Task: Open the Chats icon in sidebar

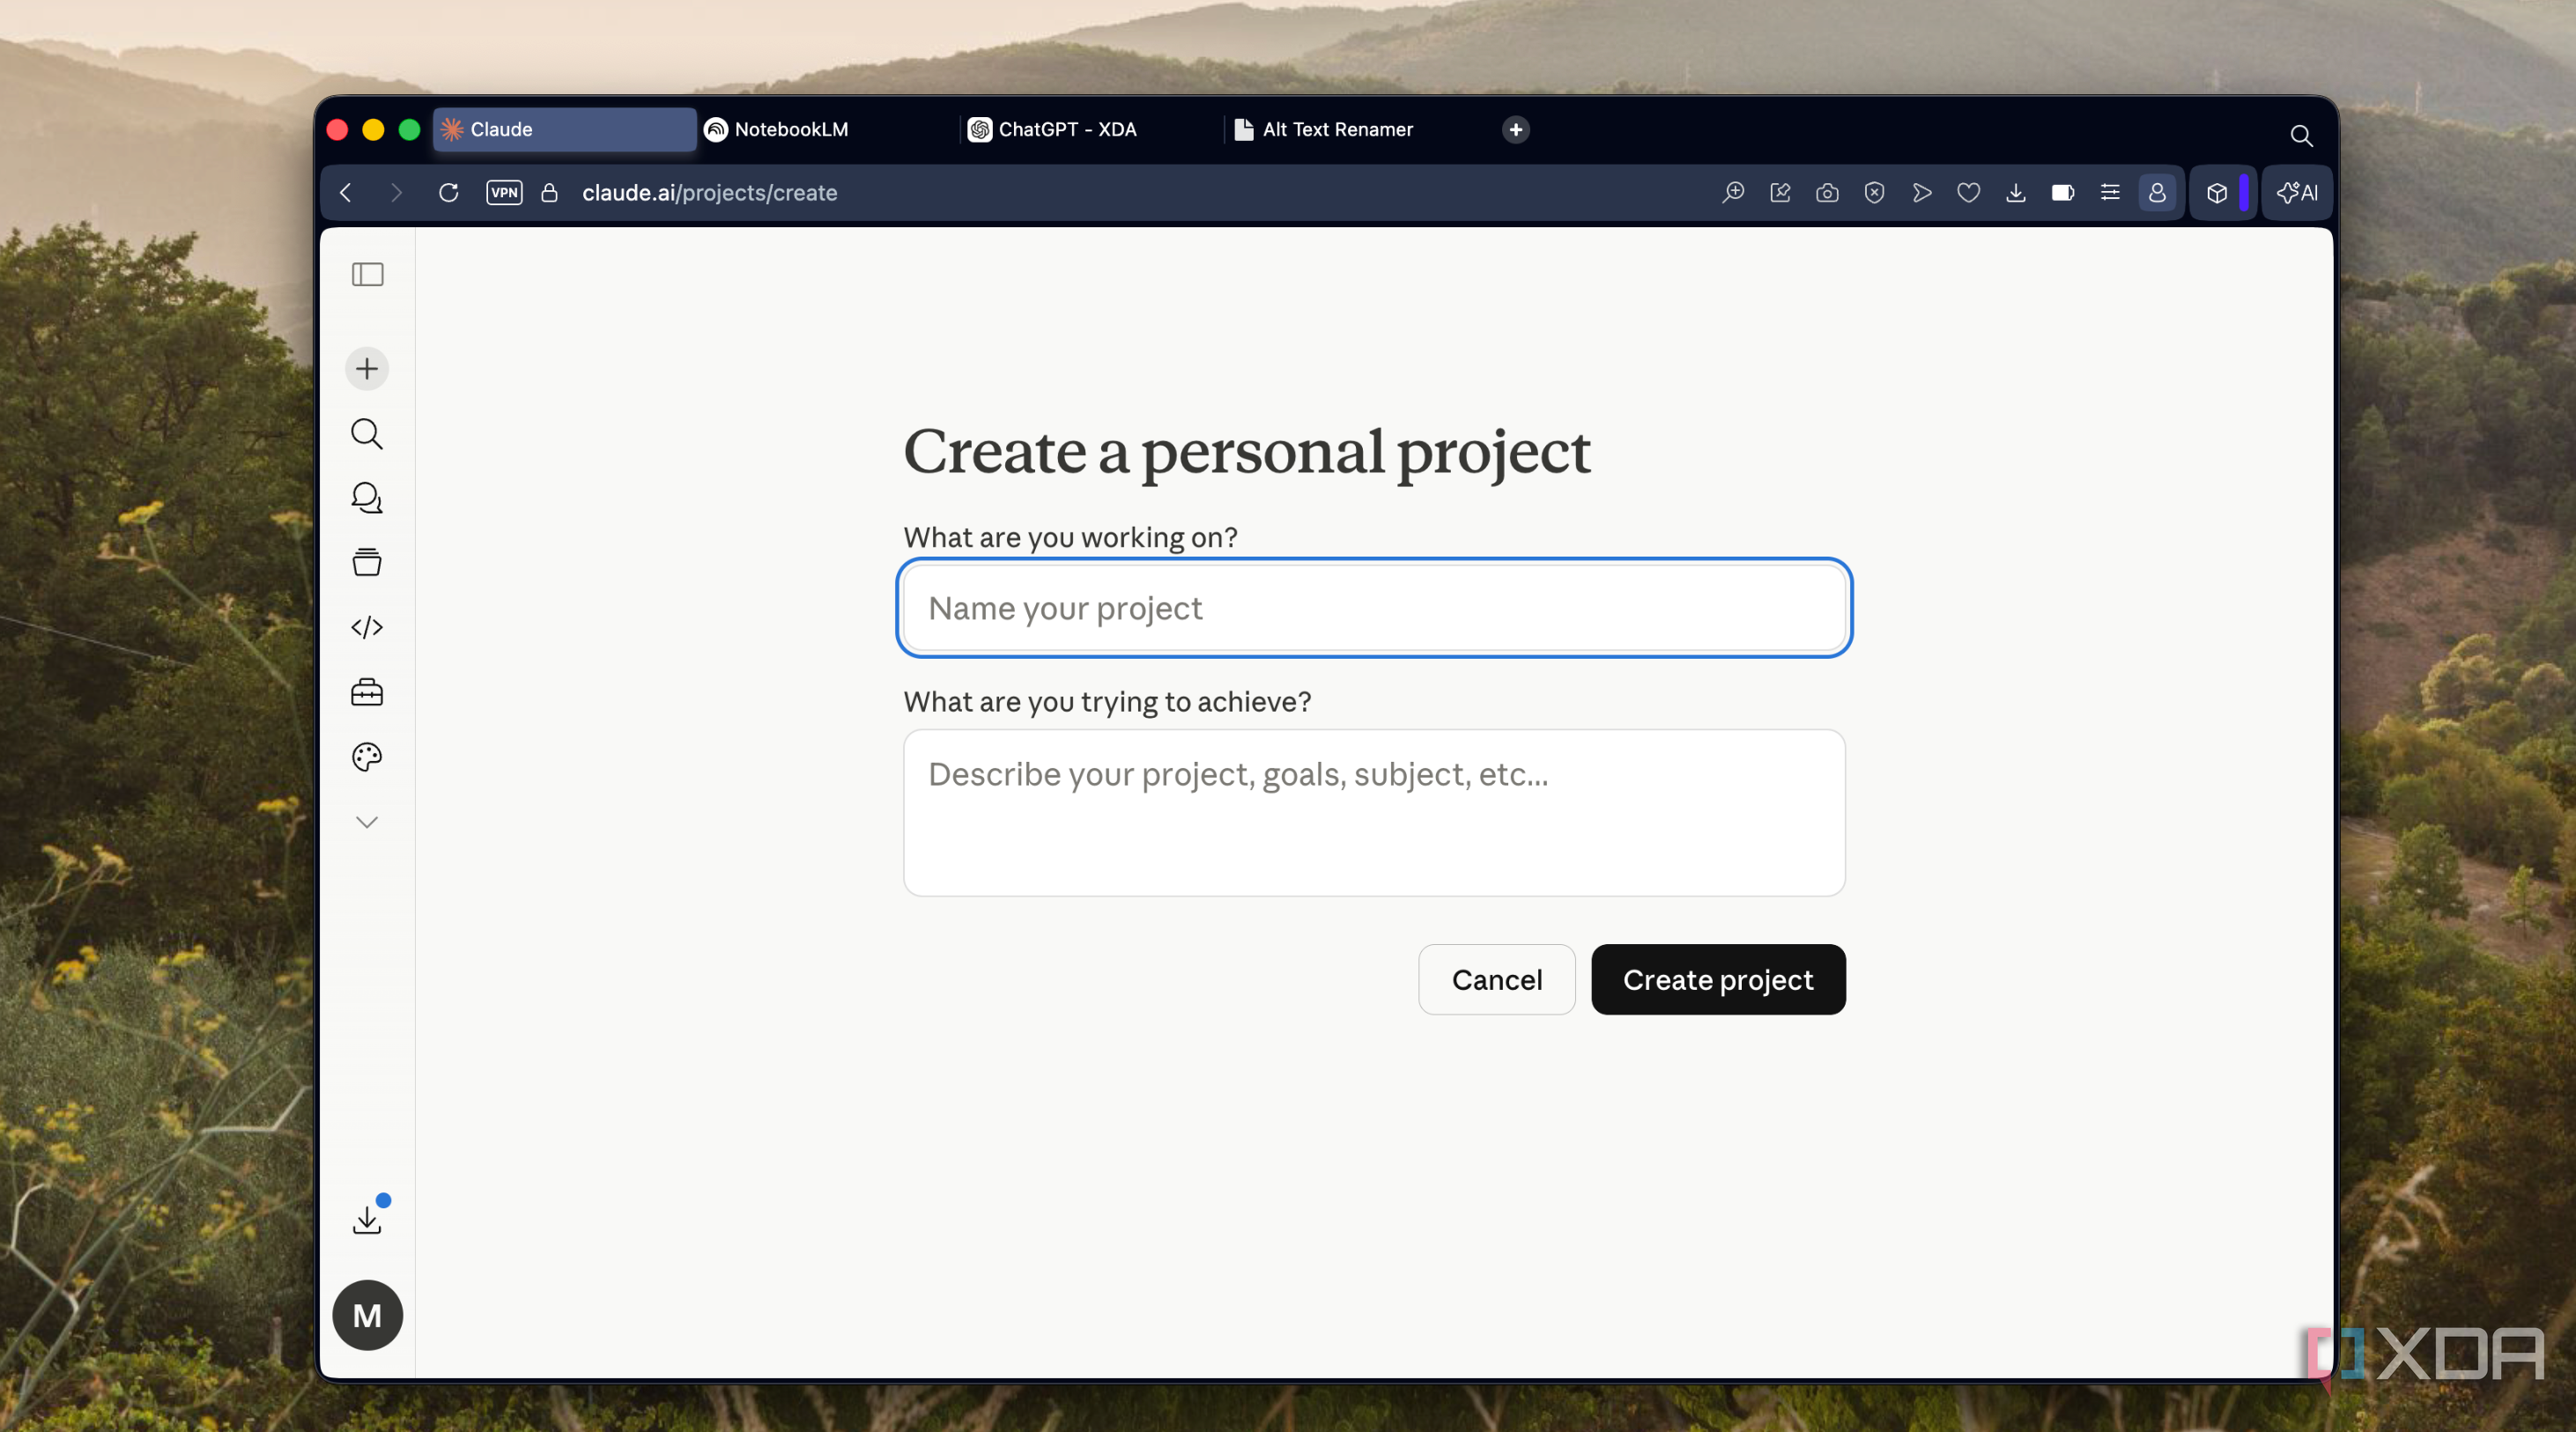Action: 367,498
